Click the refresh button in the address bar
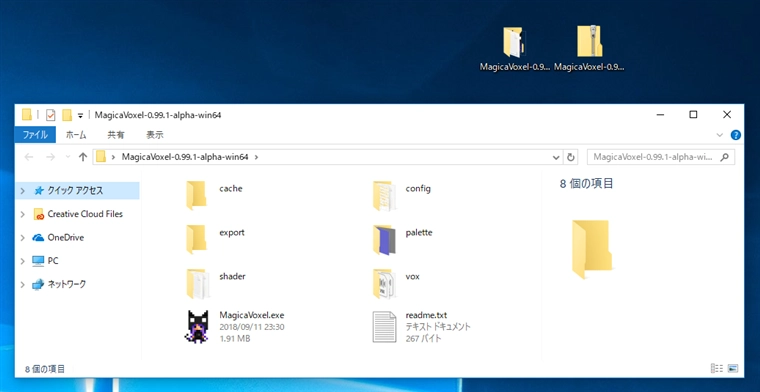The height and width of the screenshot is (392, 760). coord(570,157)
